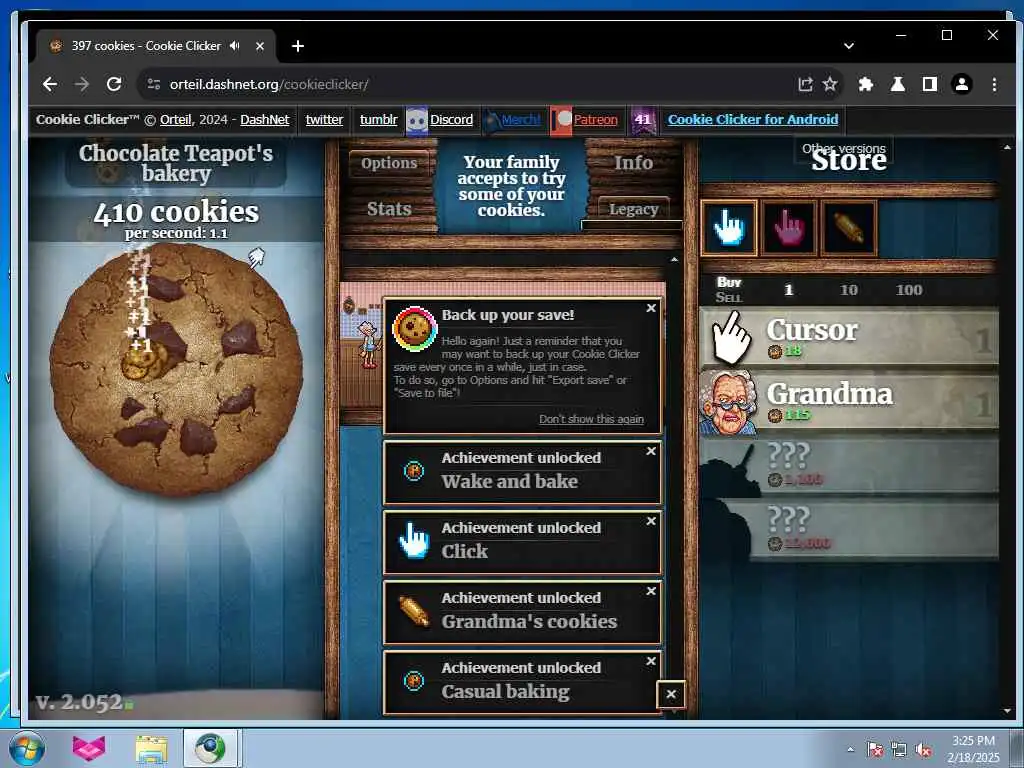The height and width of the screenshot is (768, 1024).
Task: Open the Windows Start menu
Action: (27, 748)
